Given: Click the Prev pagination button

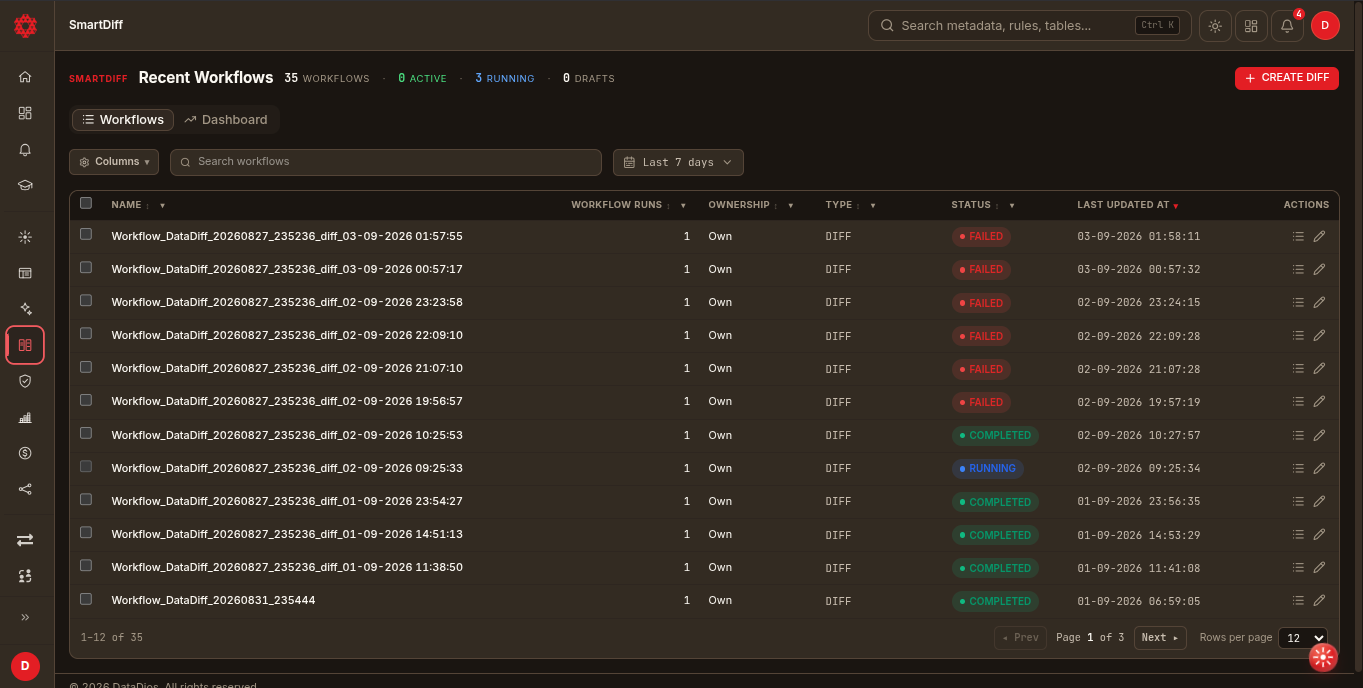Looking at the screenshot, I should pos(1020,638).
